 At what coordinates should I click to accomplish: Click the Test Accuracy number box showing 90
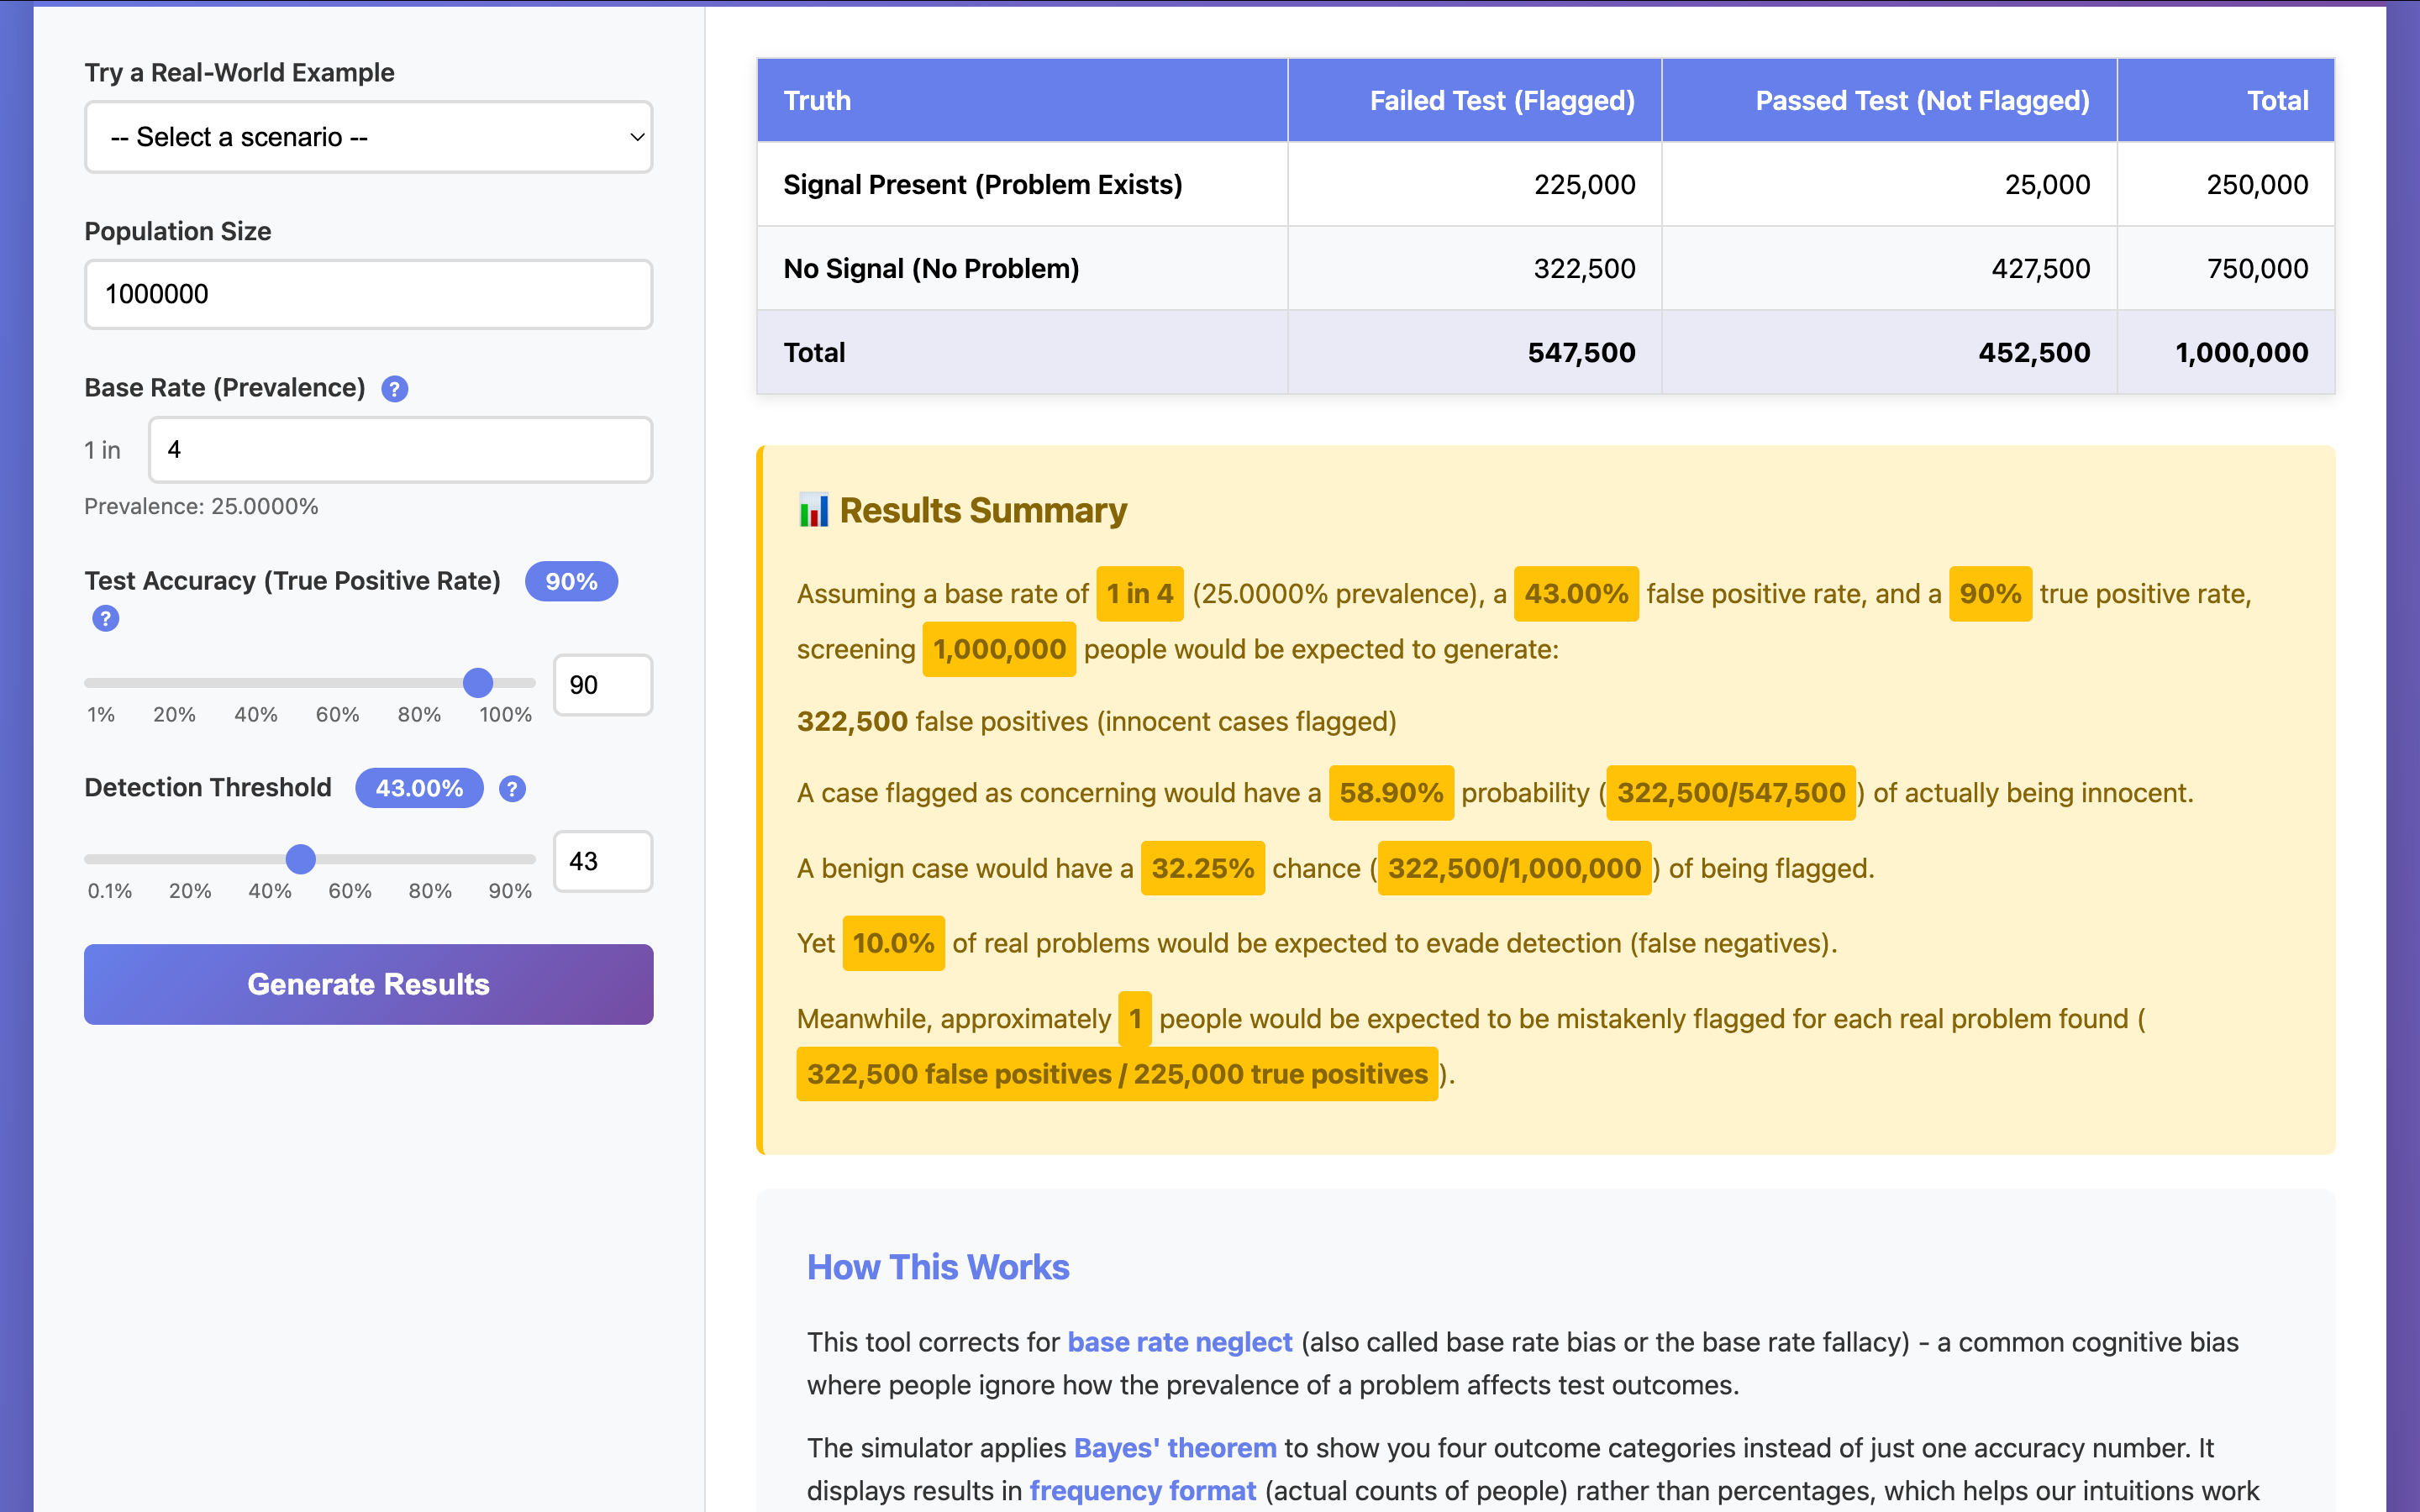tap(602, 685)
